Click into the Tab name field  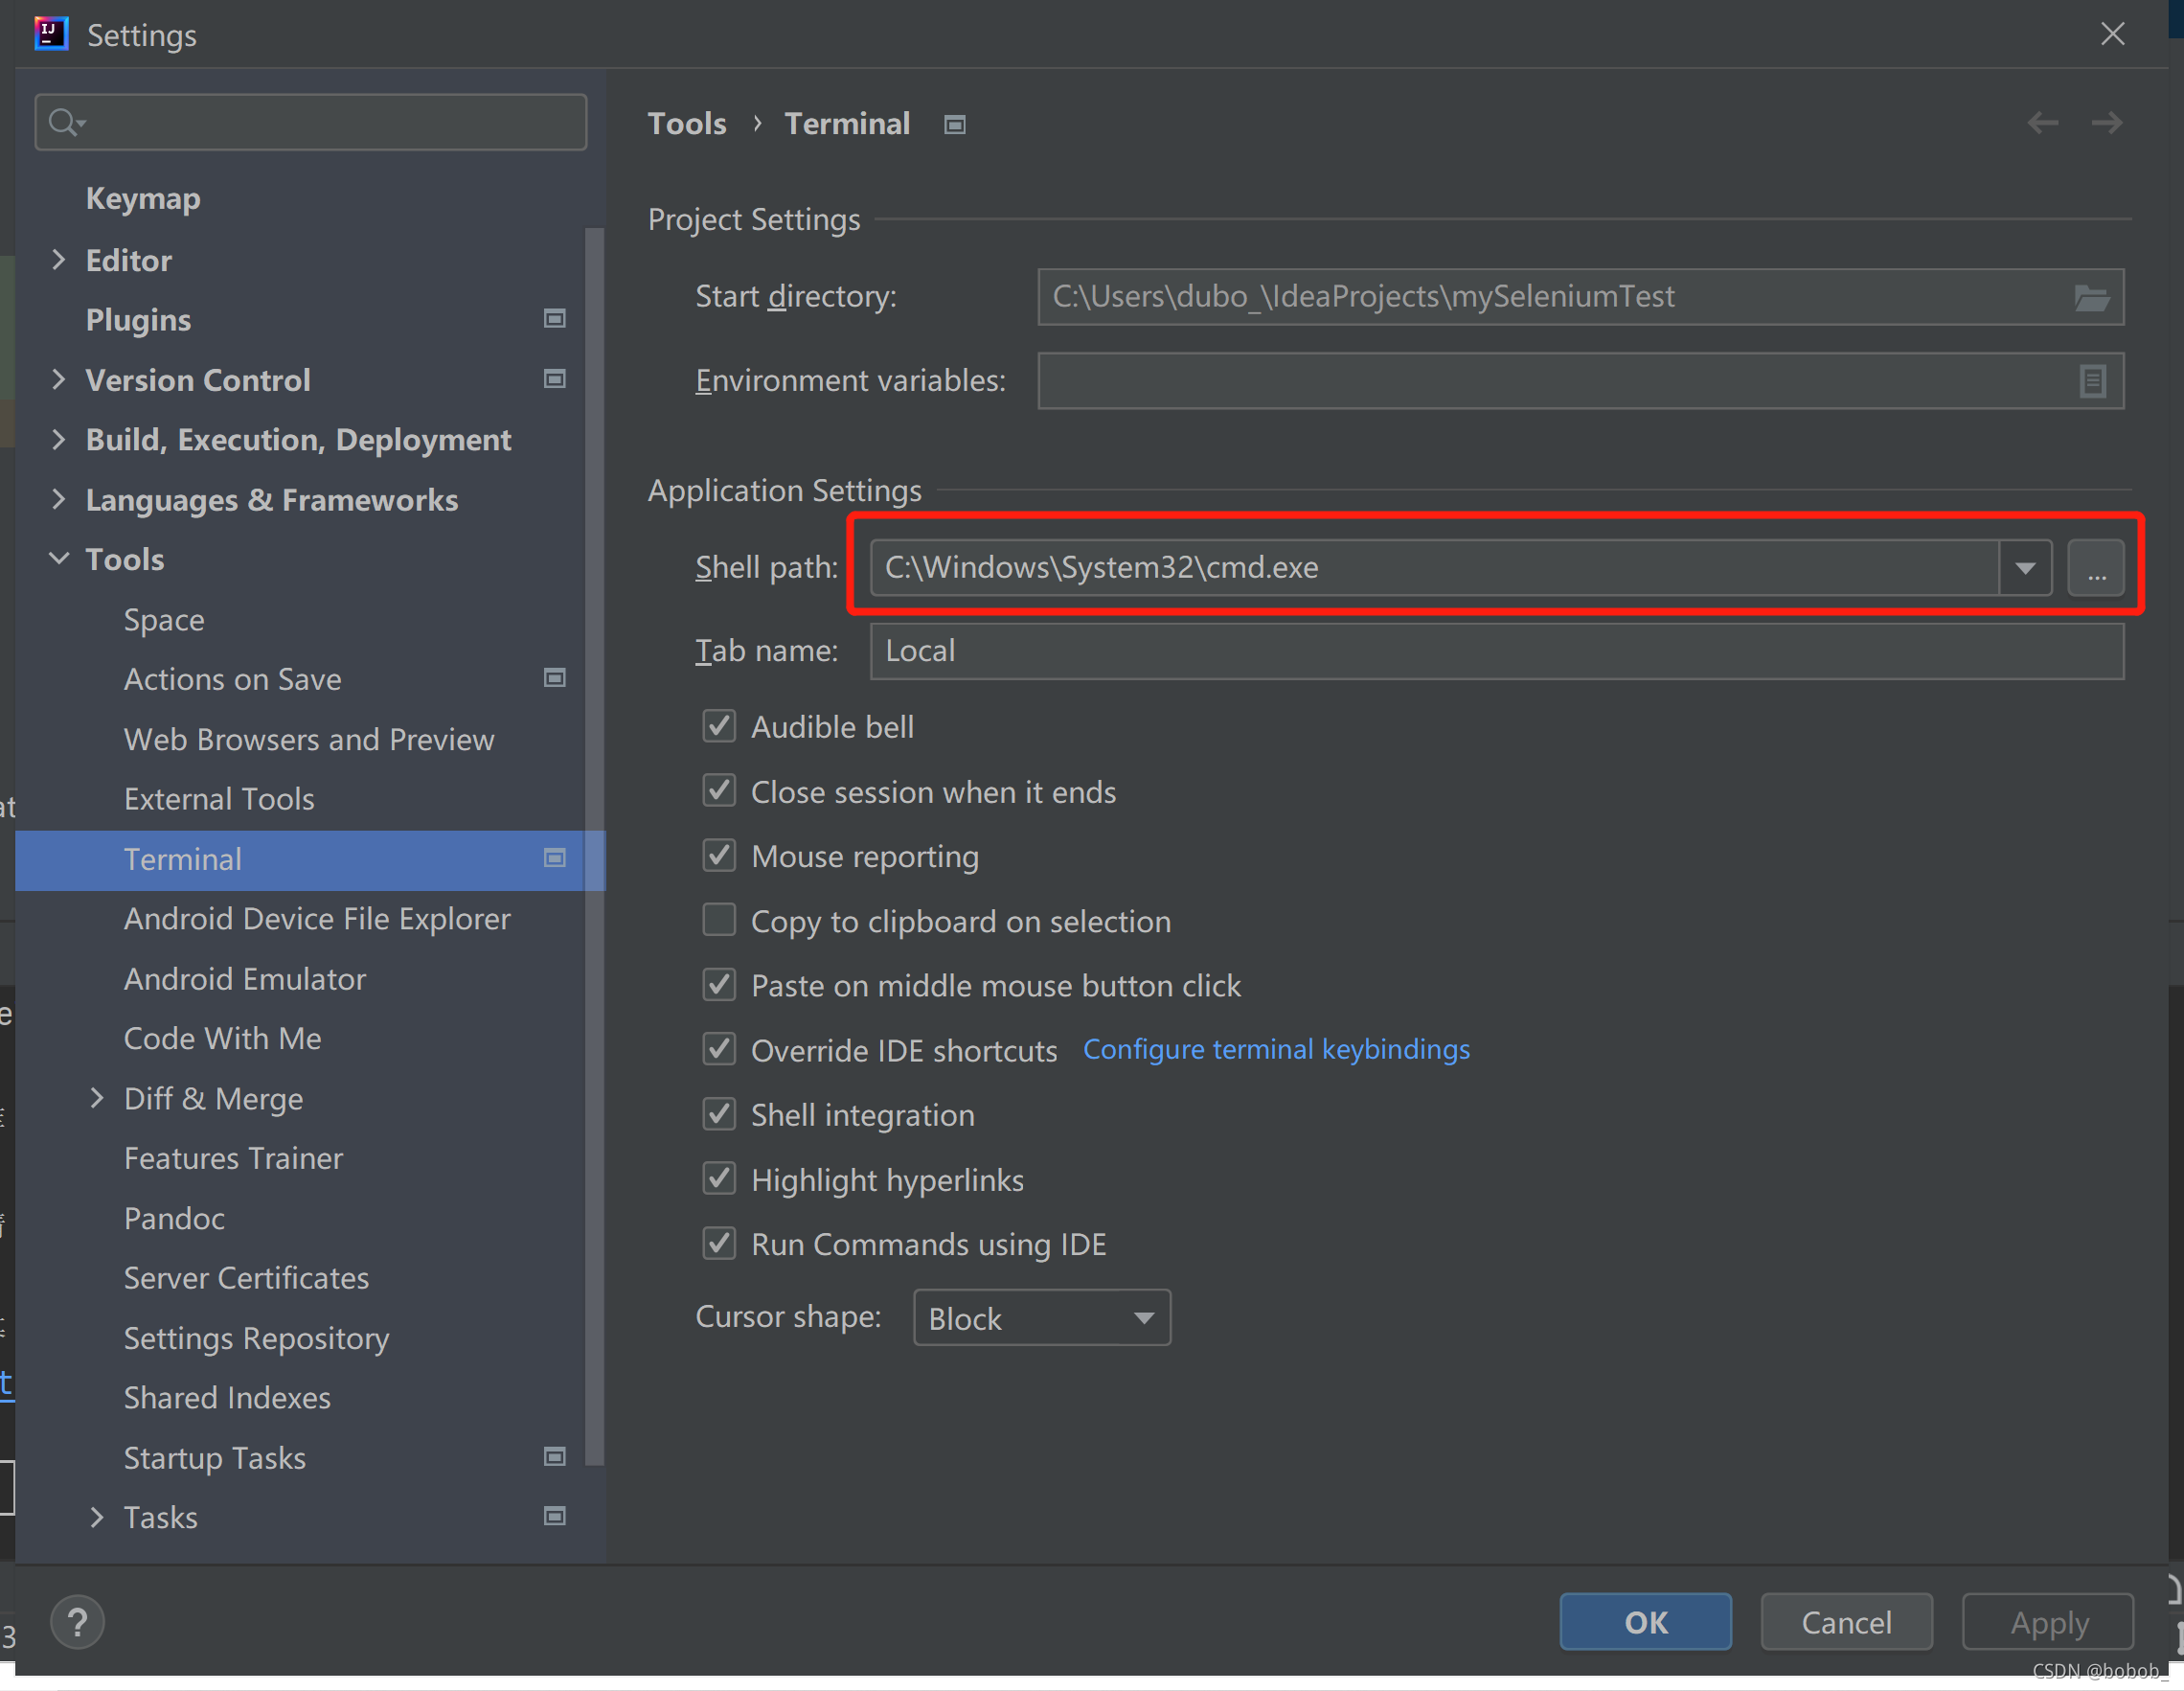coord(1496,651)
